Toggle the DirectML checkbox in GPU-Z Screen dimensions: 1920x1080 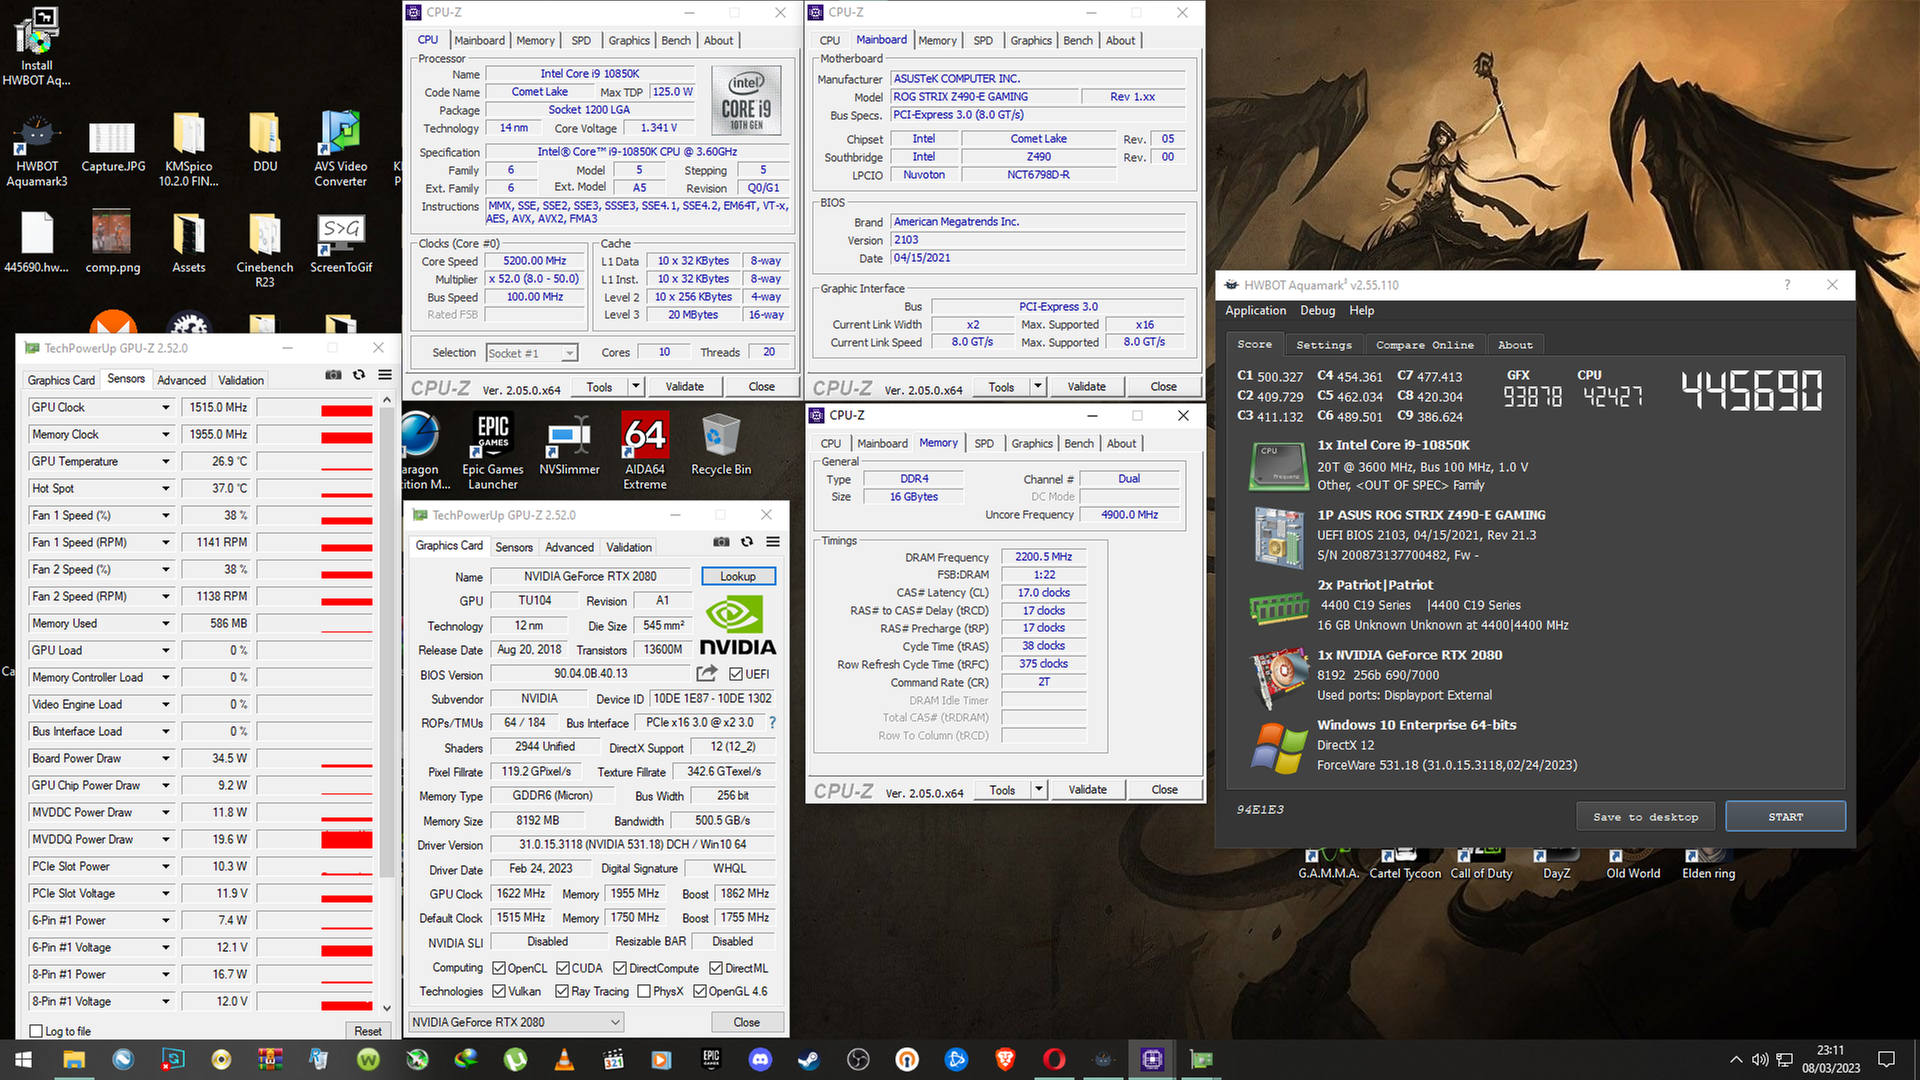point(716,968)
